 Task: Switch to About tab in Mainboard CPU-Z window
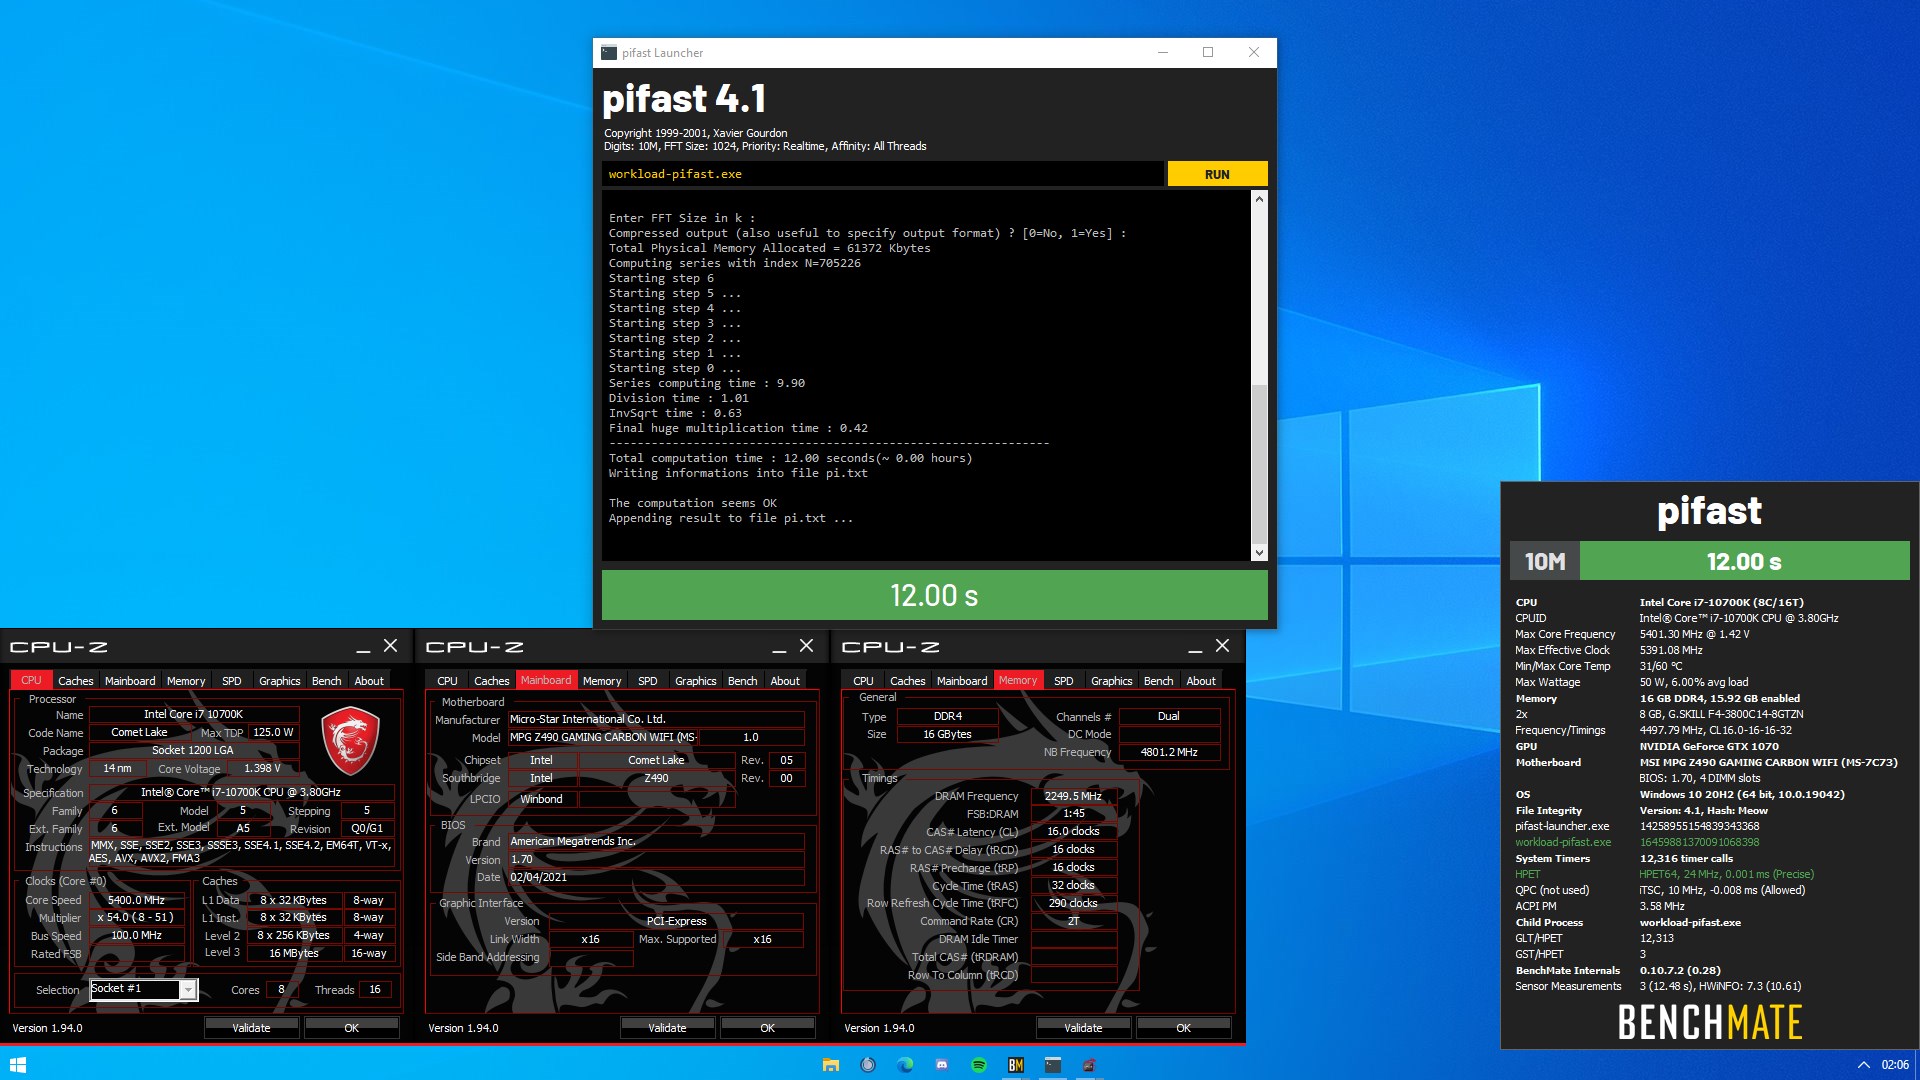(x=785, y=681)
